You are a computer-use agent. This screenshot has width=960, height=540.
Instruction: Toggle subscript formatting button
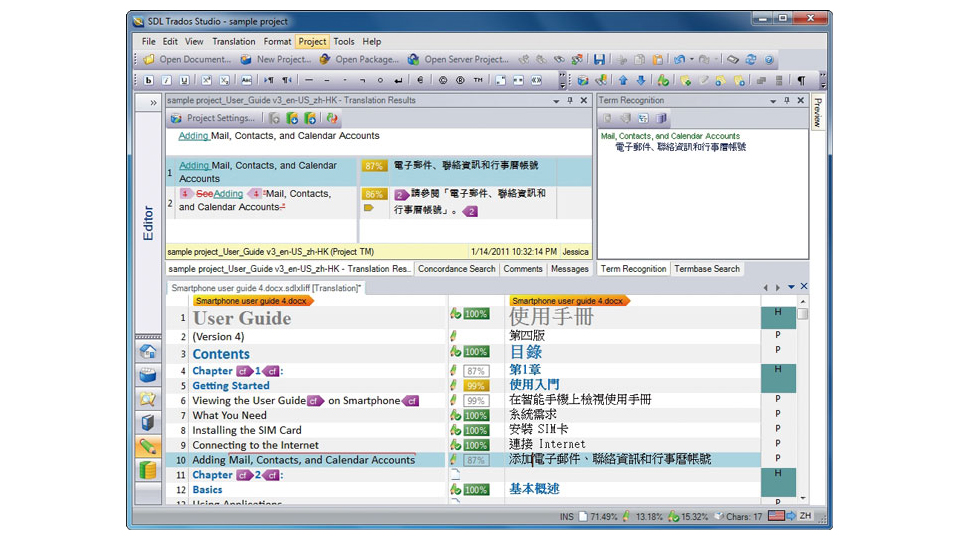point(224,80)
